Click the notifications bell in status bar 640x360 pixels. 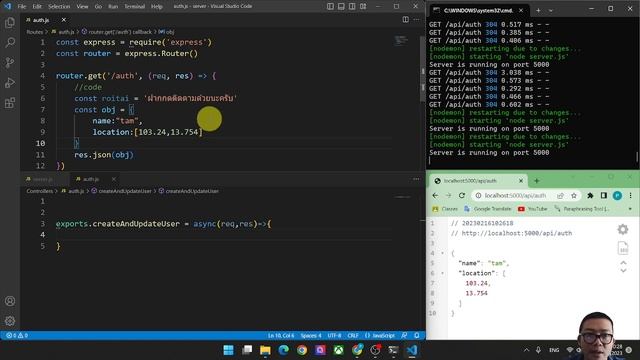[417, 336]
